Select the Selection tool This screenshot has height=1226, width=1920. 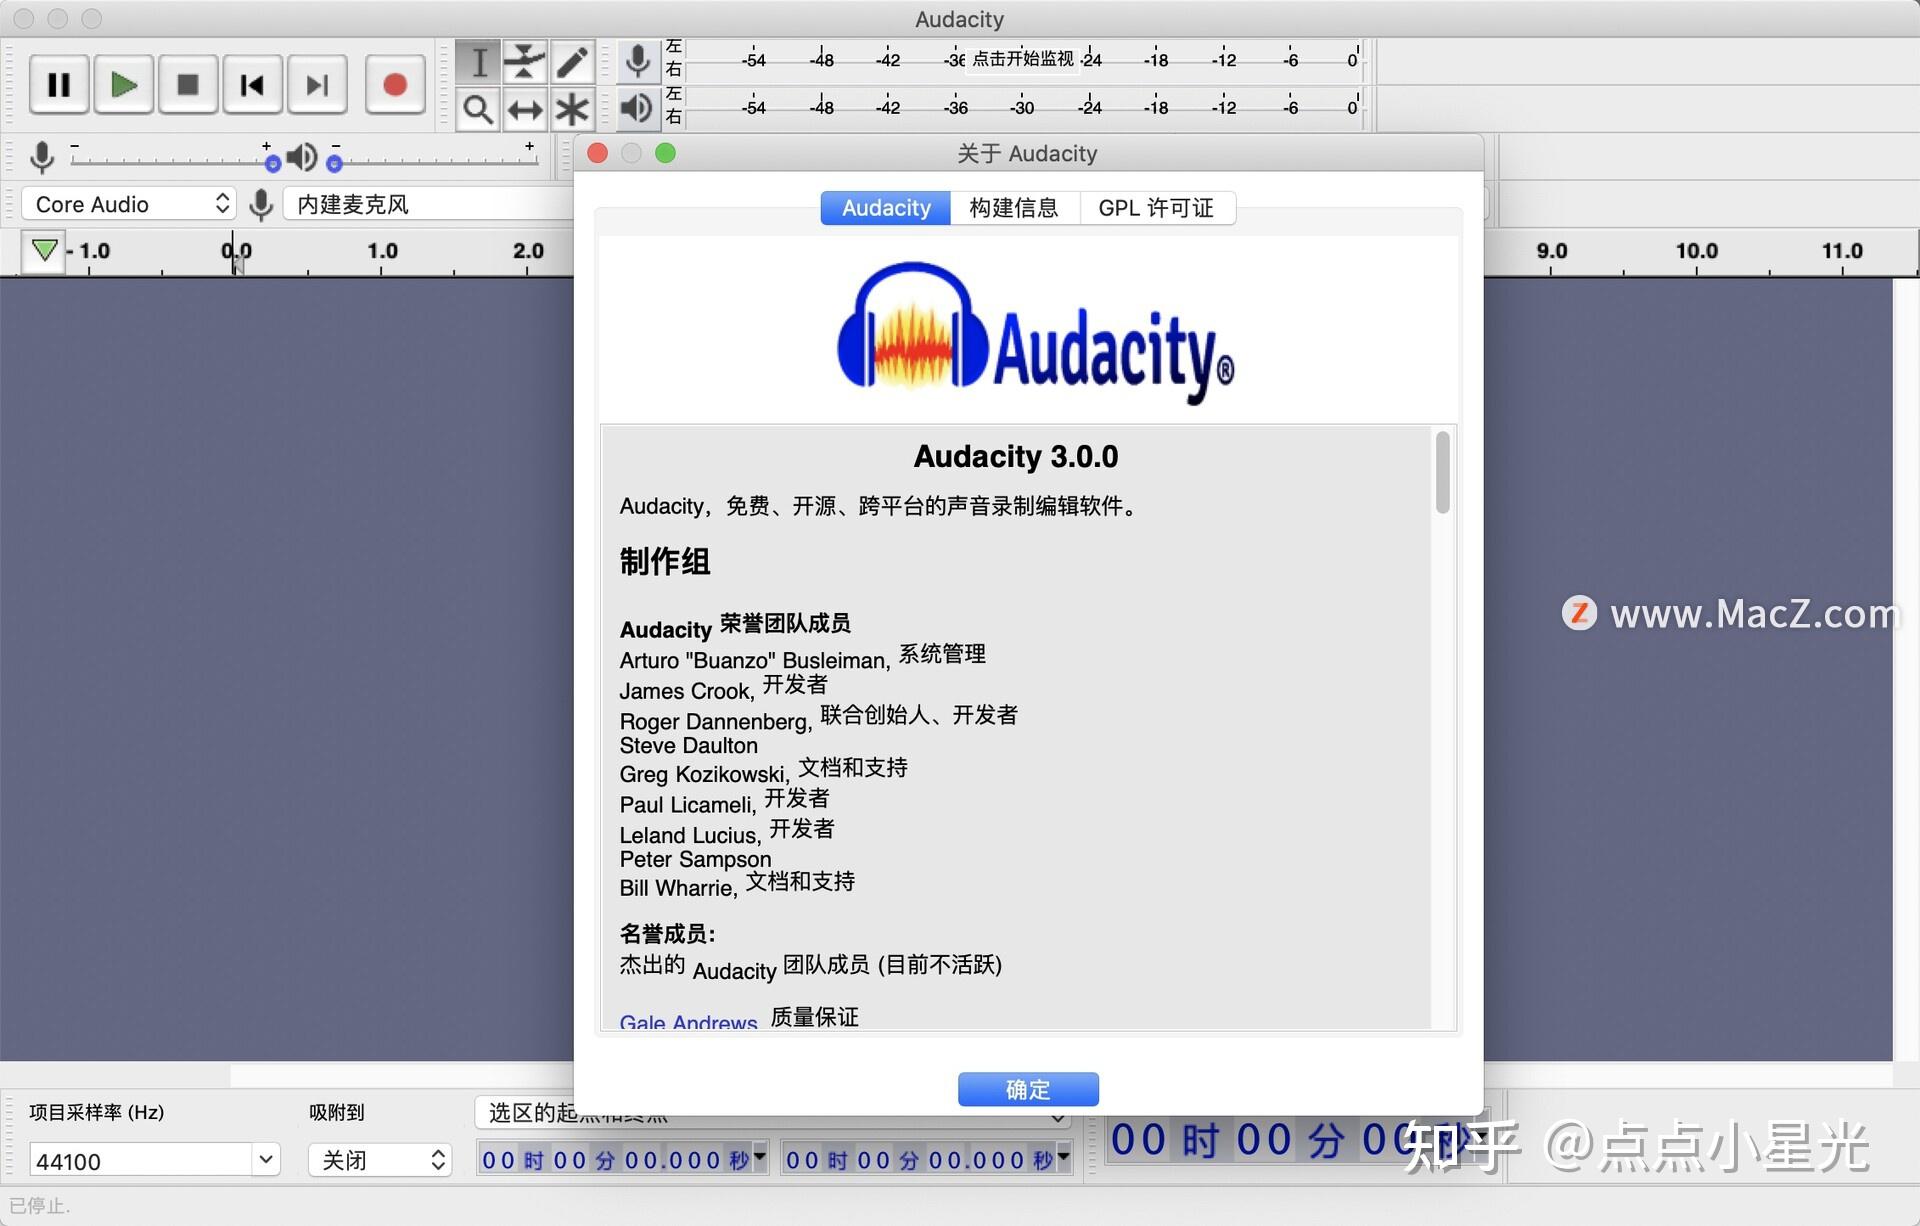click(x=478, y=61)
